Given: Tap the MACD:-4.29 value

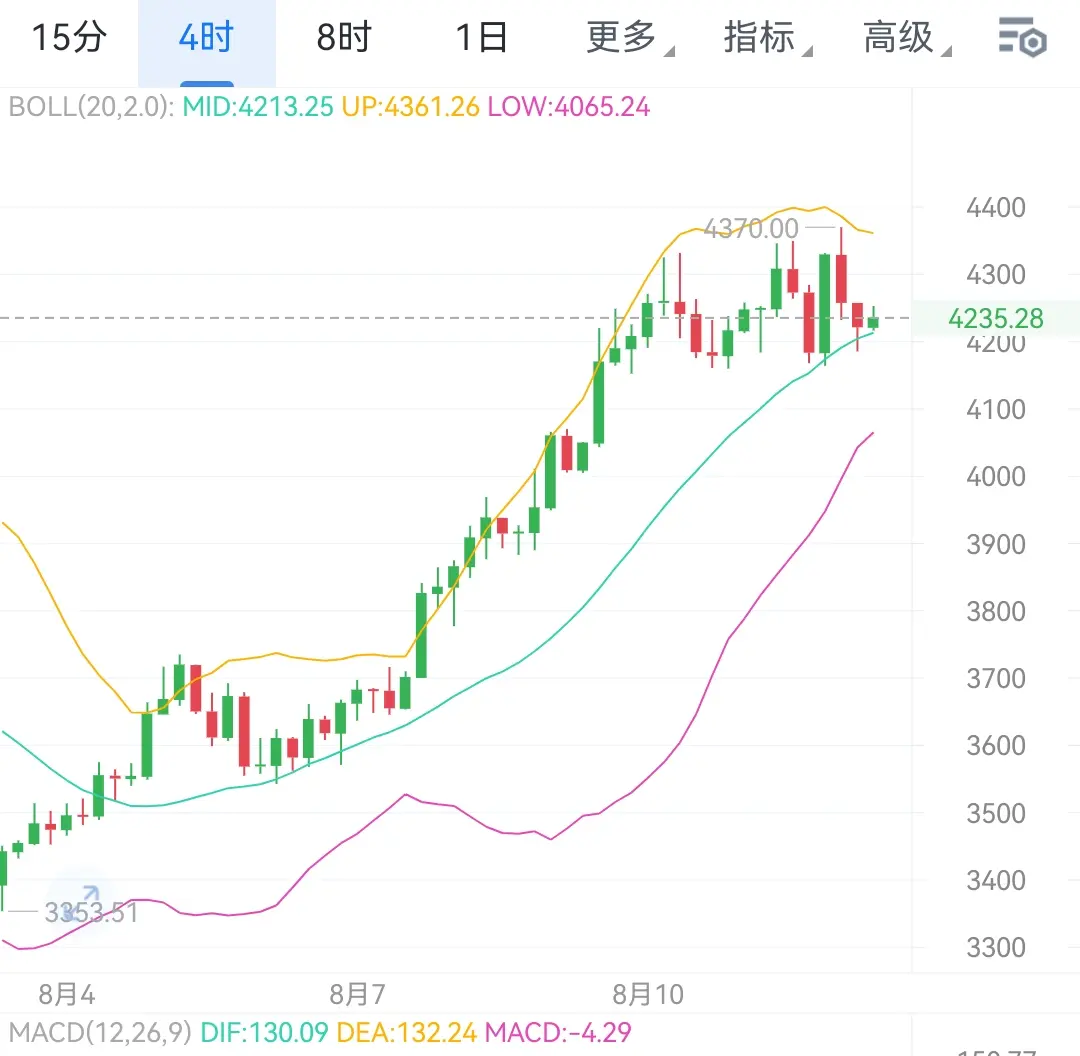Looking at the screenshot, I should [x=558, y=1033].
